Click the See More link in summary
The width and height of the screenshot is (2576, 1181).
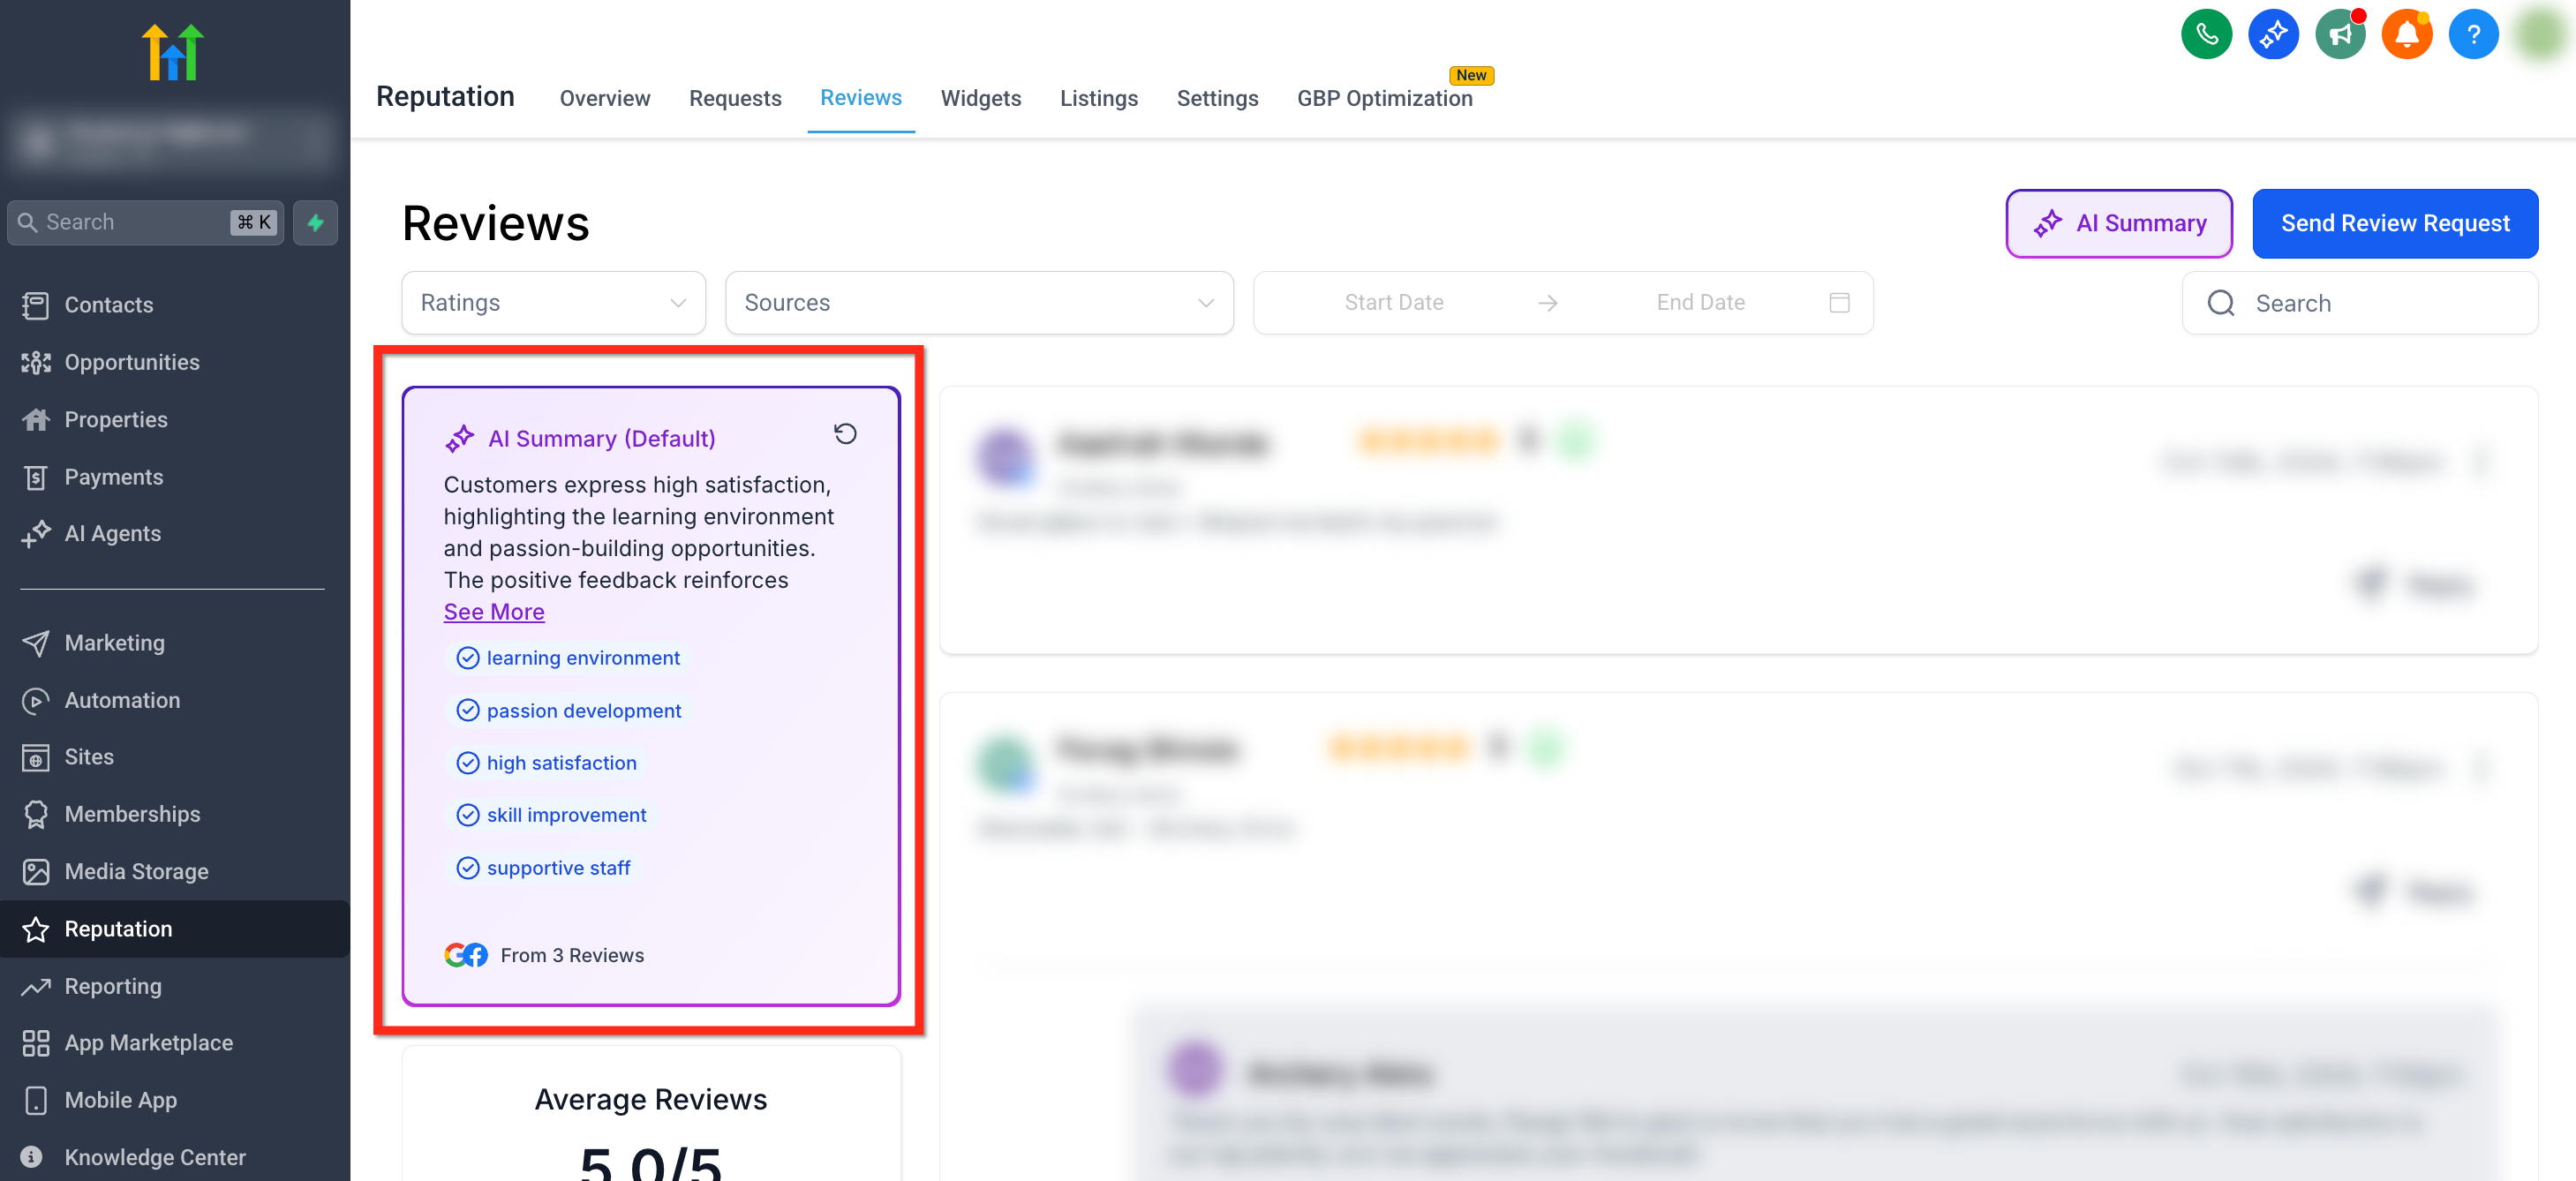494,612
